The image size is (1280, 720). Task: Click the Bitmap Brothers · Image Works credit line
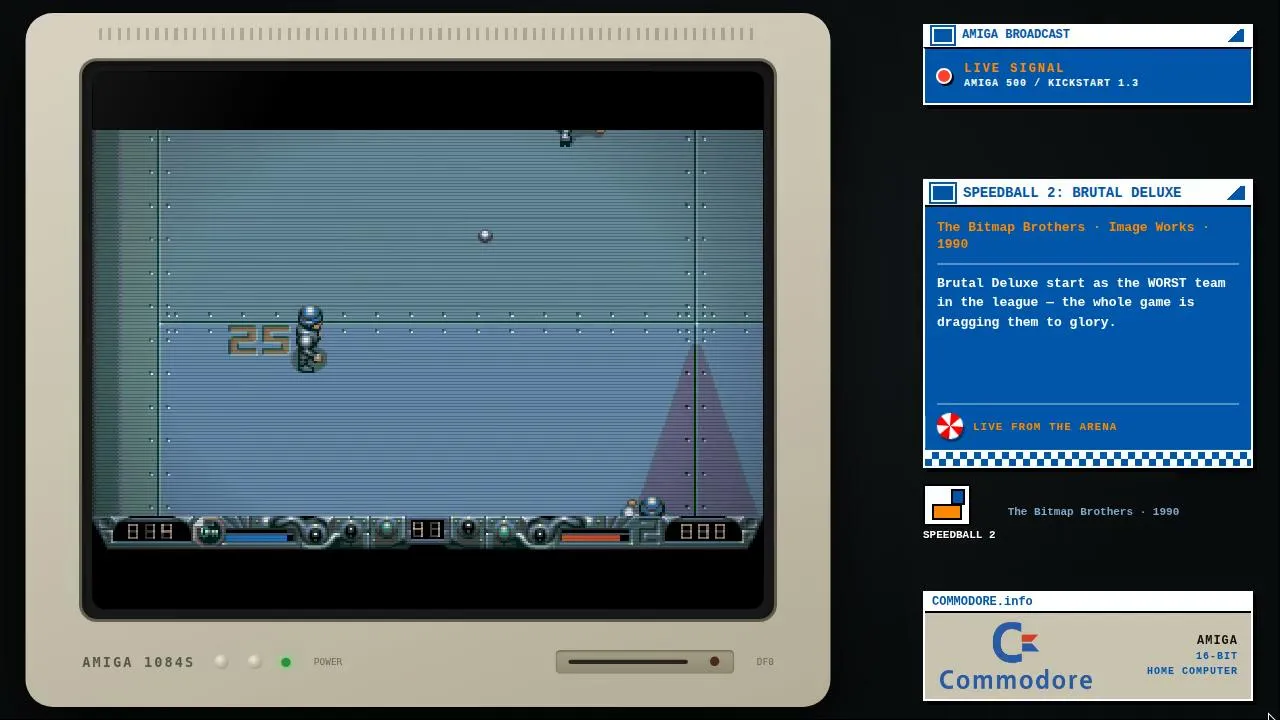click(1073, 235)
